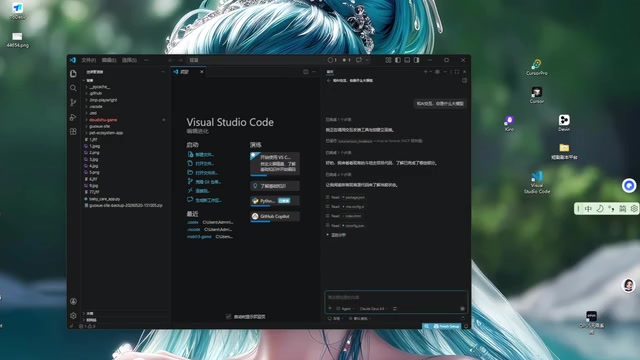Open chat panel settings gear
Image resolution: width=640 pixels, height=360 pixels.
pyautogui.click(x=437, y=72)
